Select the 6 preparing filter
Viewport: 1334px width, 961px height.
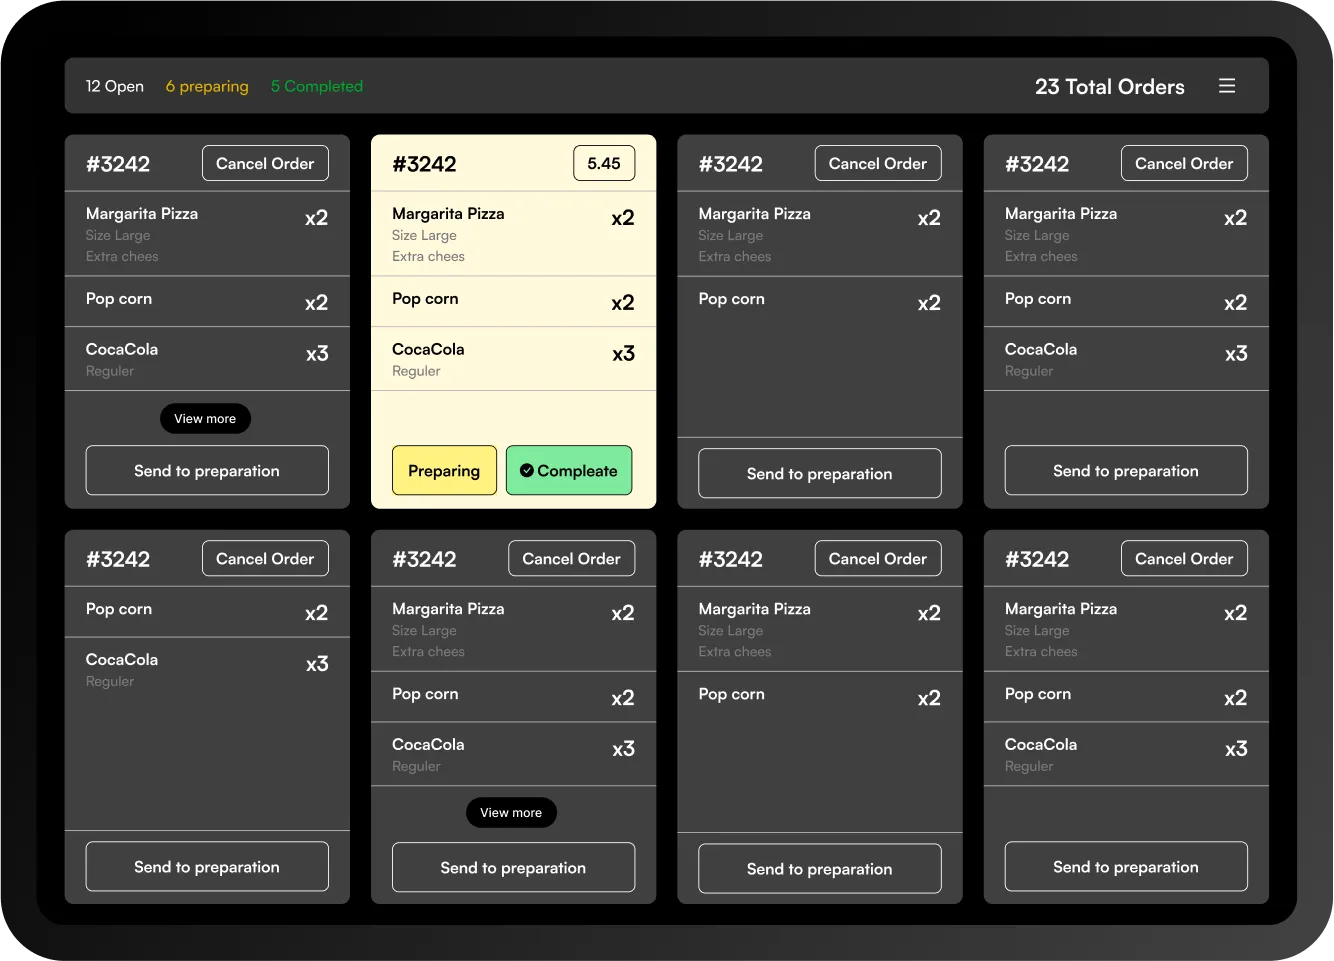tap(207, 86)
